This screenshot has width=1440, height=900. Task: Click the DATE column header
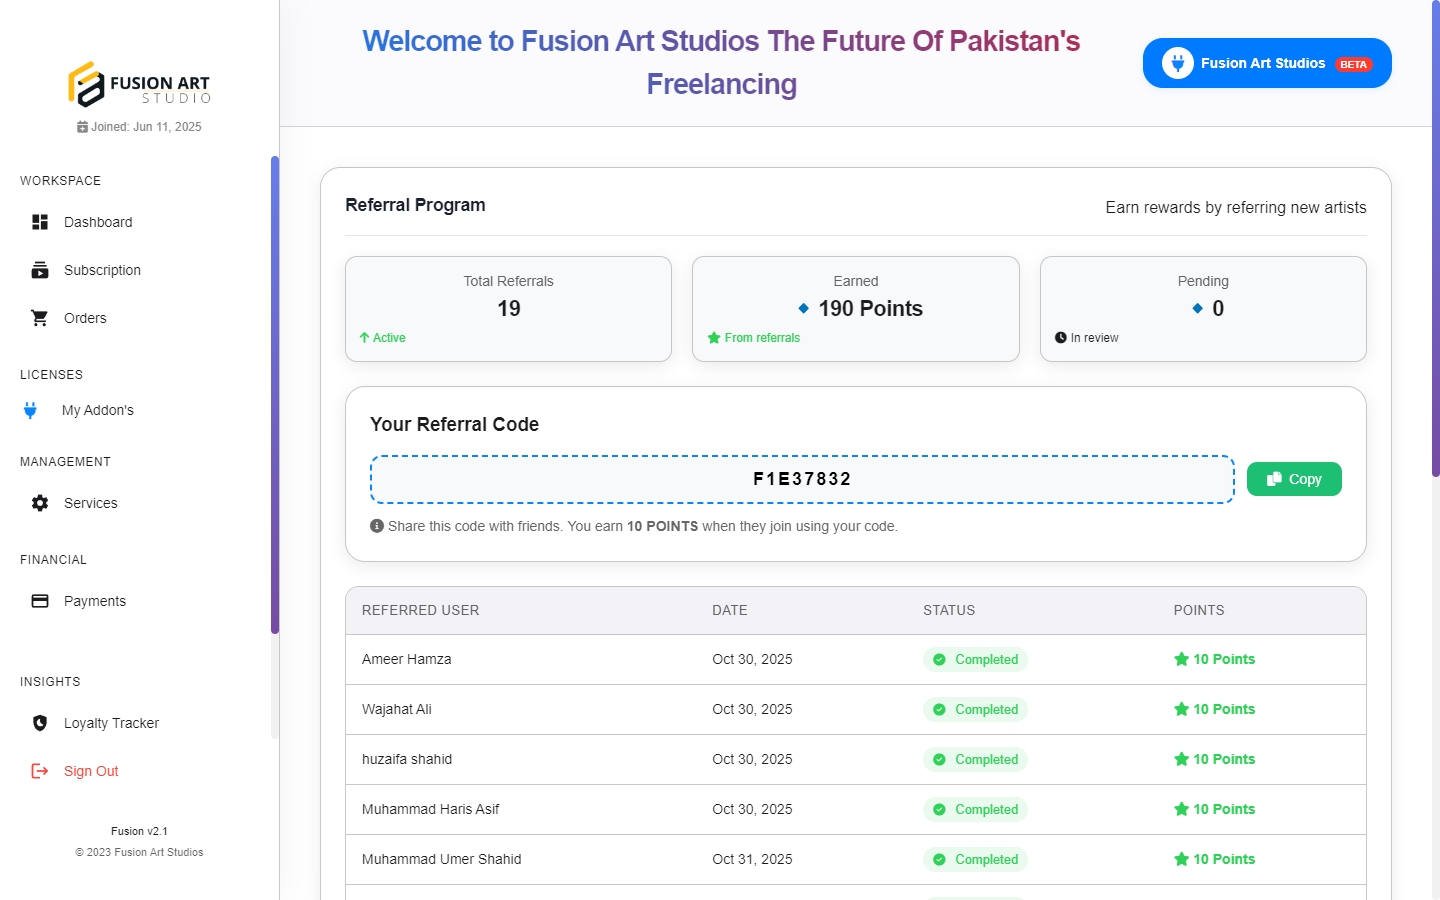730,610
